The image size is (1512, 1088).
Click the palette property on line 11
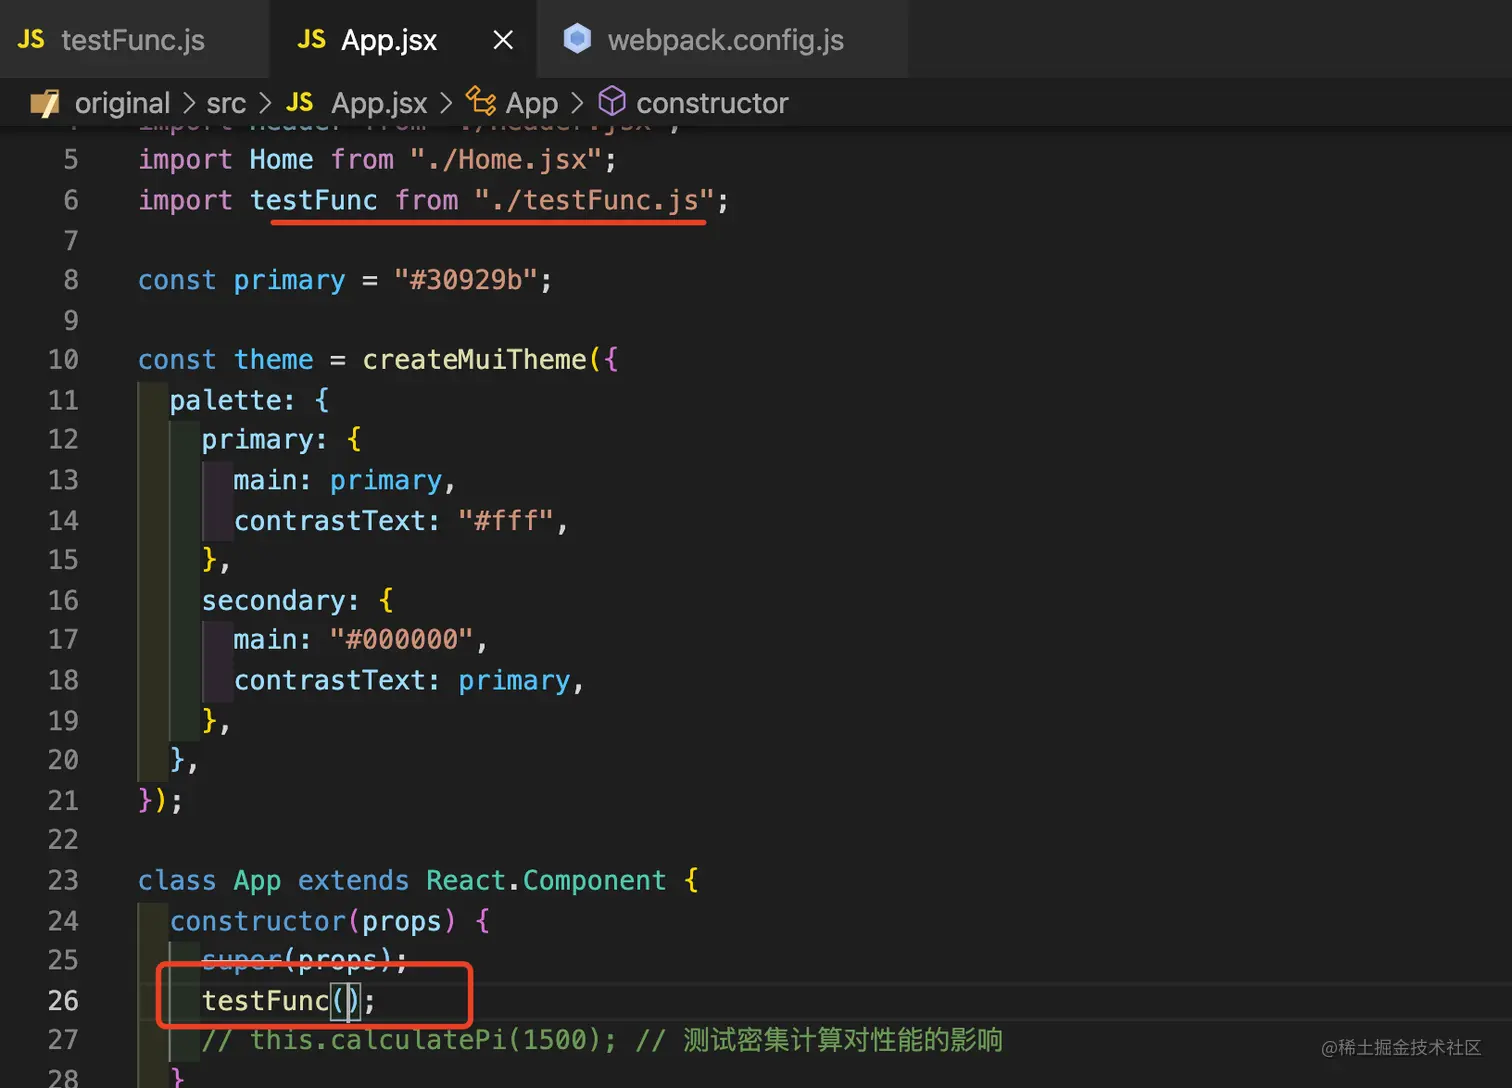[x=225, y=400]
